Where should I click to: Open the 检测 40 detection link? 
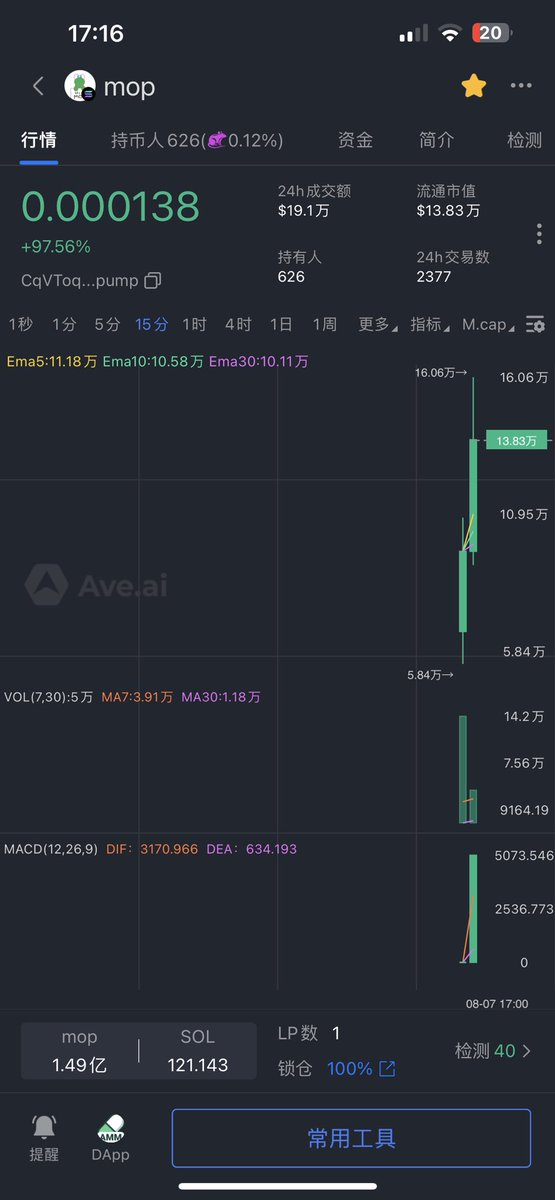point(493,1051)
